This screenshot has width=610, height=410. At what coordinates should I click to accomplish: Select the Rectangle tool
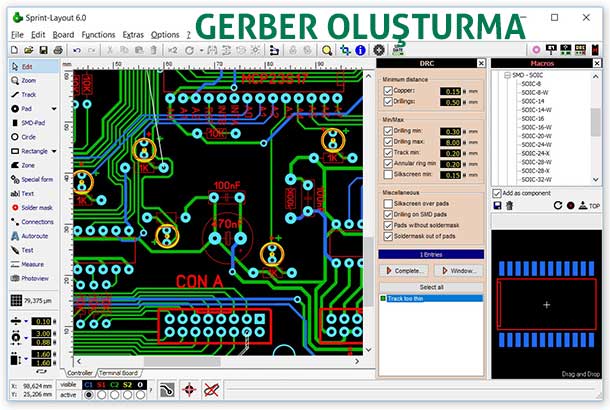click(x=29, y=151)
